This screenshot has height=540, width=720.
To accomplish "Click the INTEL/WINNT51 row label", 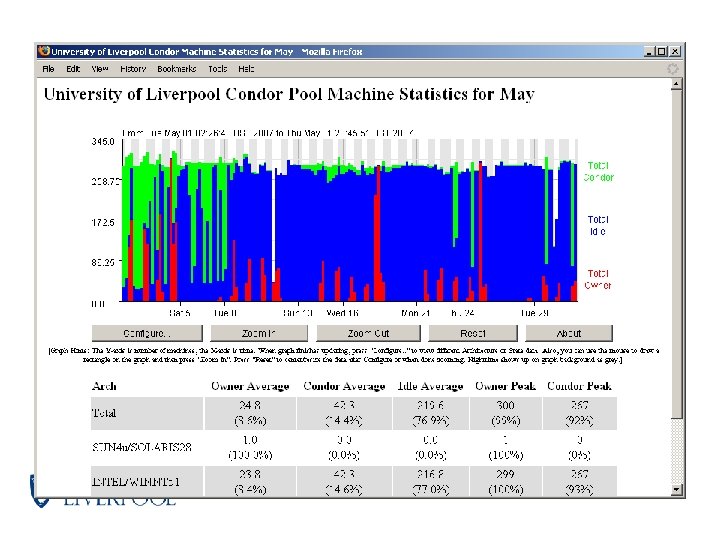I will pos(136,482).
